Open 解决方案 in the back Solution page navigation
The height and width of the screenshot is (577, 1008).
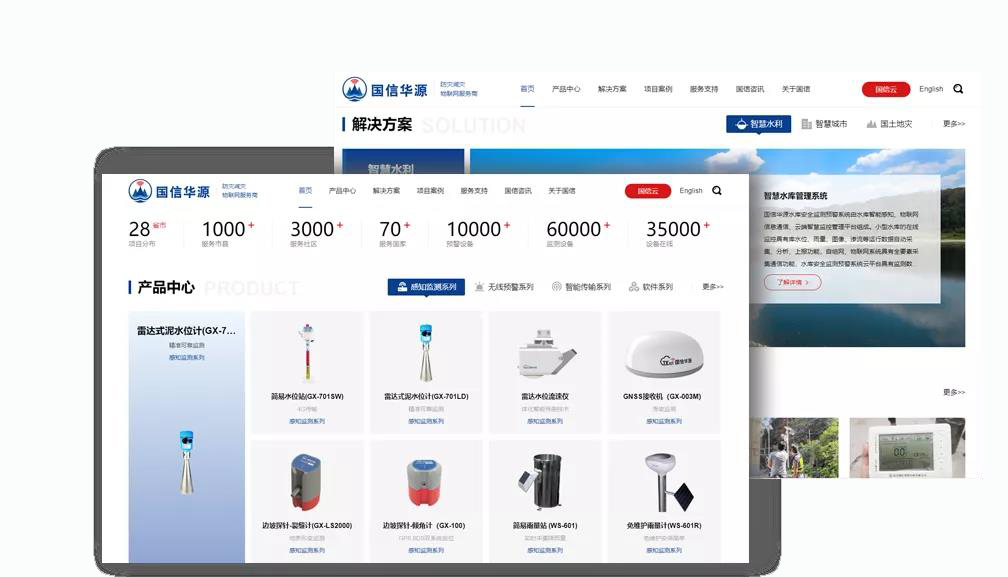(x=612, y=89)
